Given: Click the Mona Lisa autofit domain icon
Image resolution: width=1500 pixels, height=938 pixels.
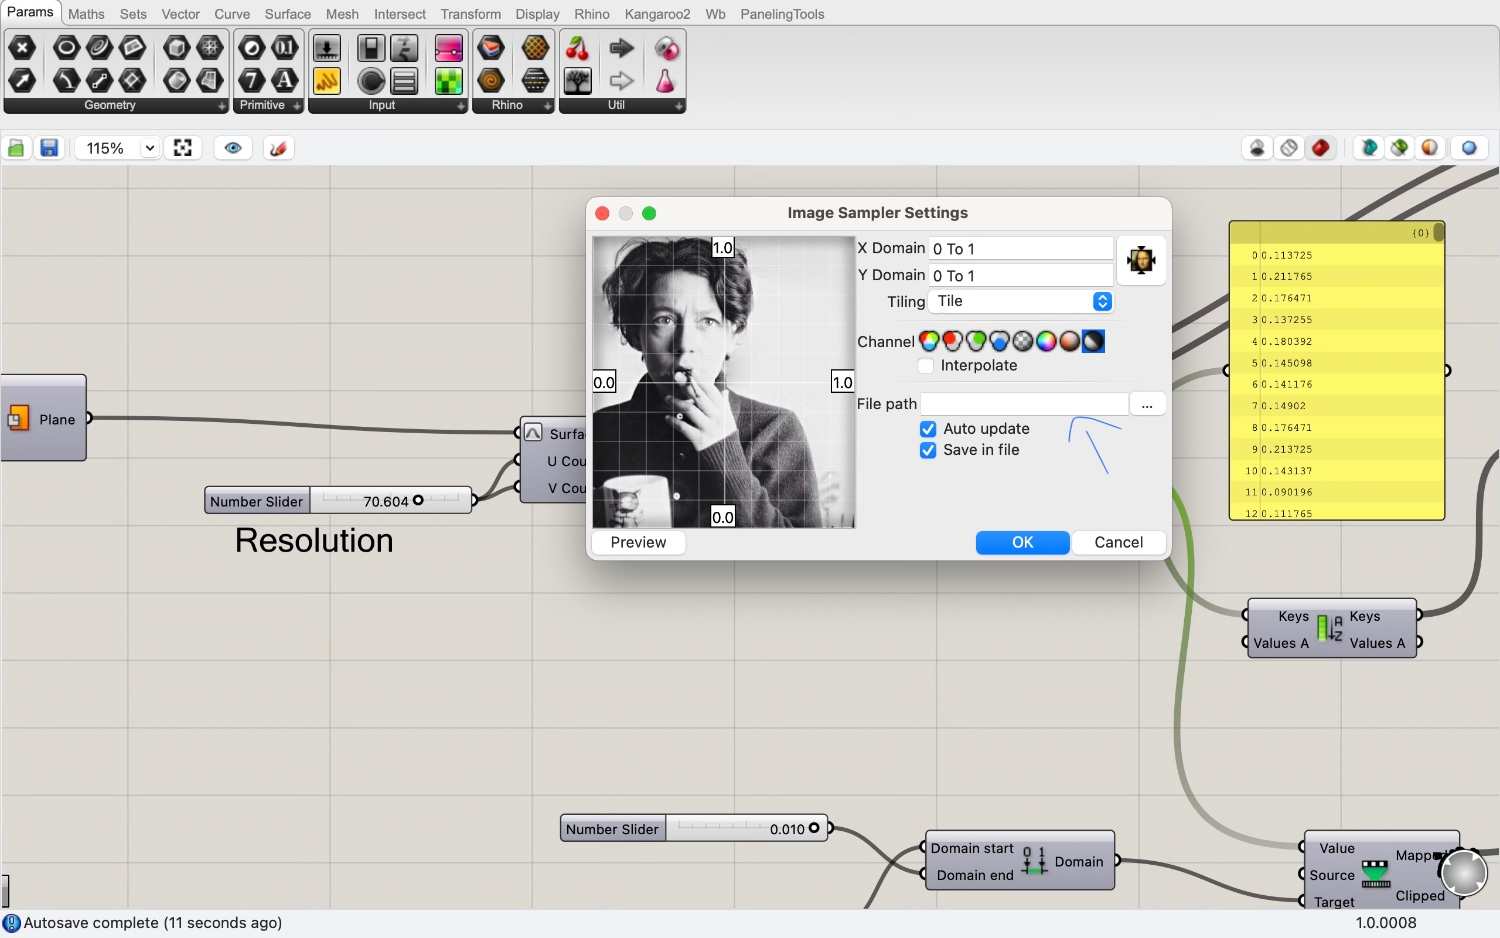Looking at the screenshot, I should point(1141,261).
